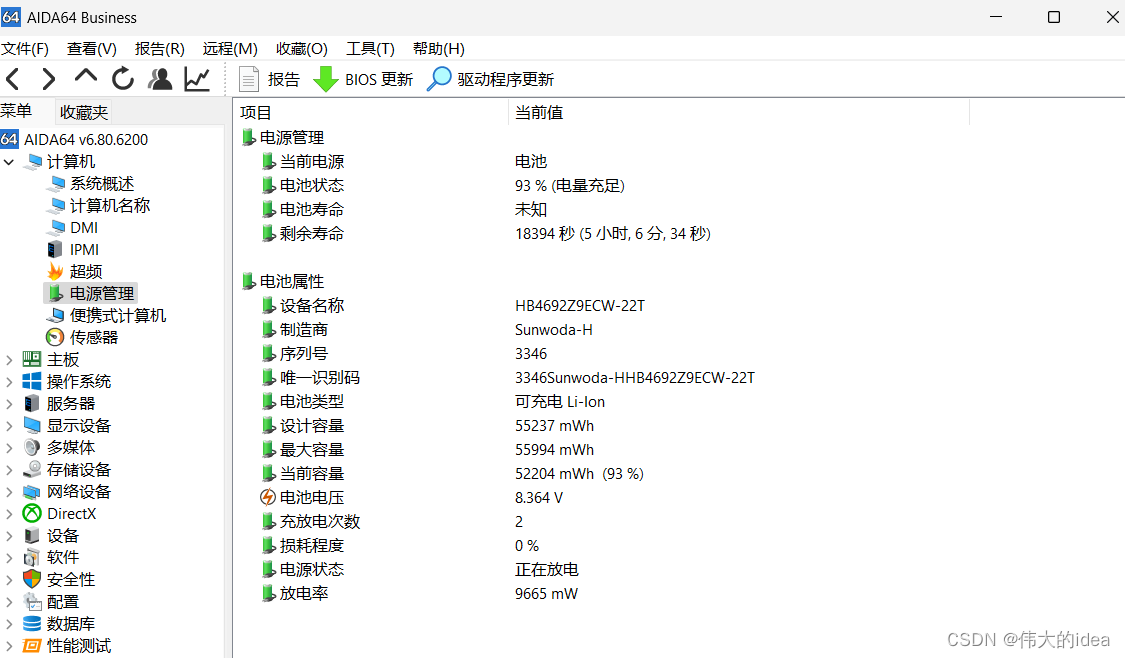The height and width of the screenshot is (658, 1125).
Task: Click the 网络设备 network icon
Action: (x=32, y=492)
